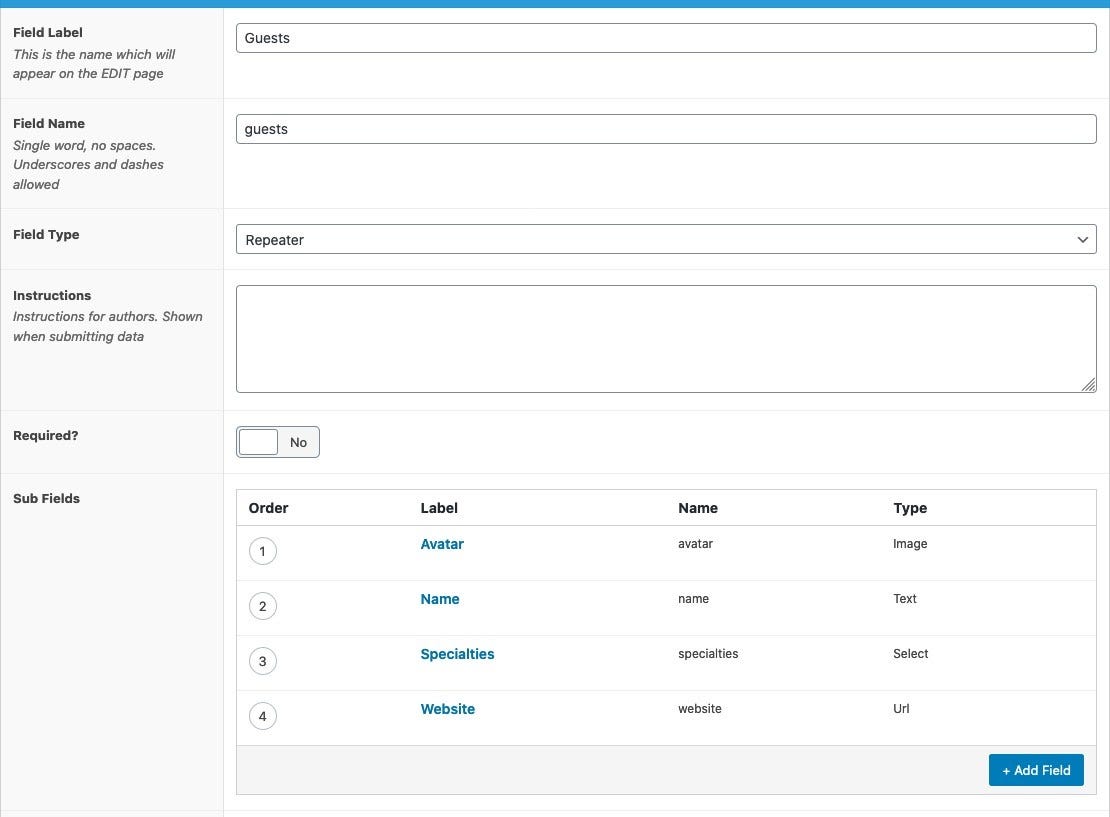Click the textarea resize grip on Instructions

(1090, 386)
